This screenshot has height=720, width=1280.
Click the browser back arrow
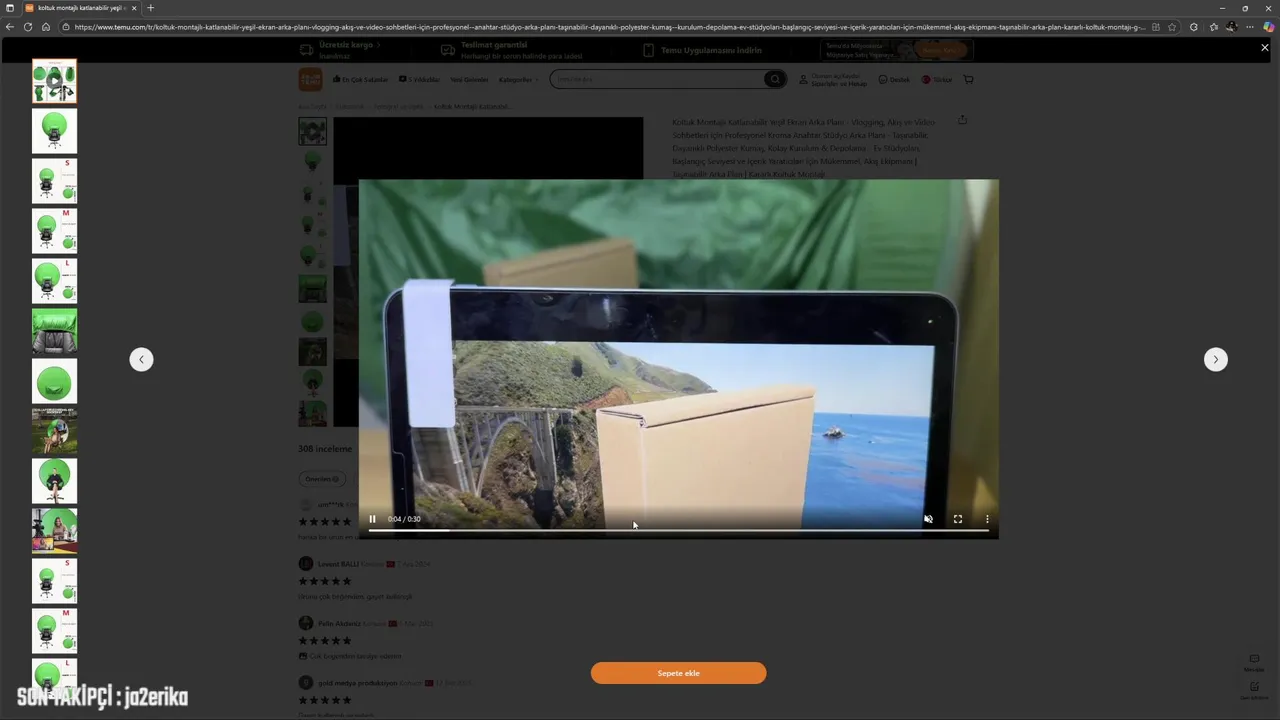[x=10, y=27]
